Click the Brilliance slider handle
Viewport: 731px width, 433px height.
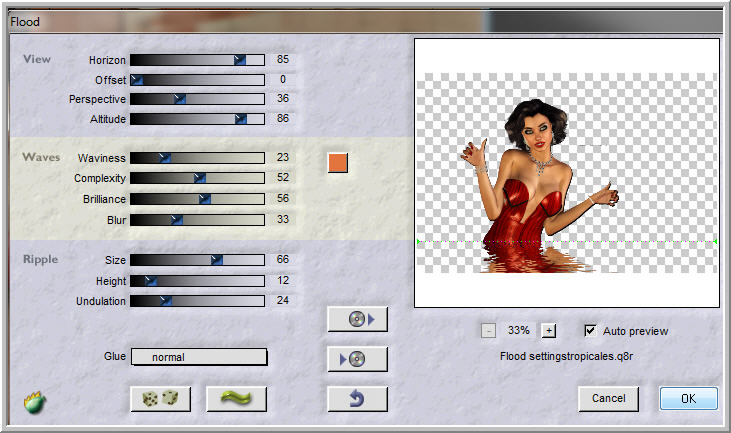205,199
